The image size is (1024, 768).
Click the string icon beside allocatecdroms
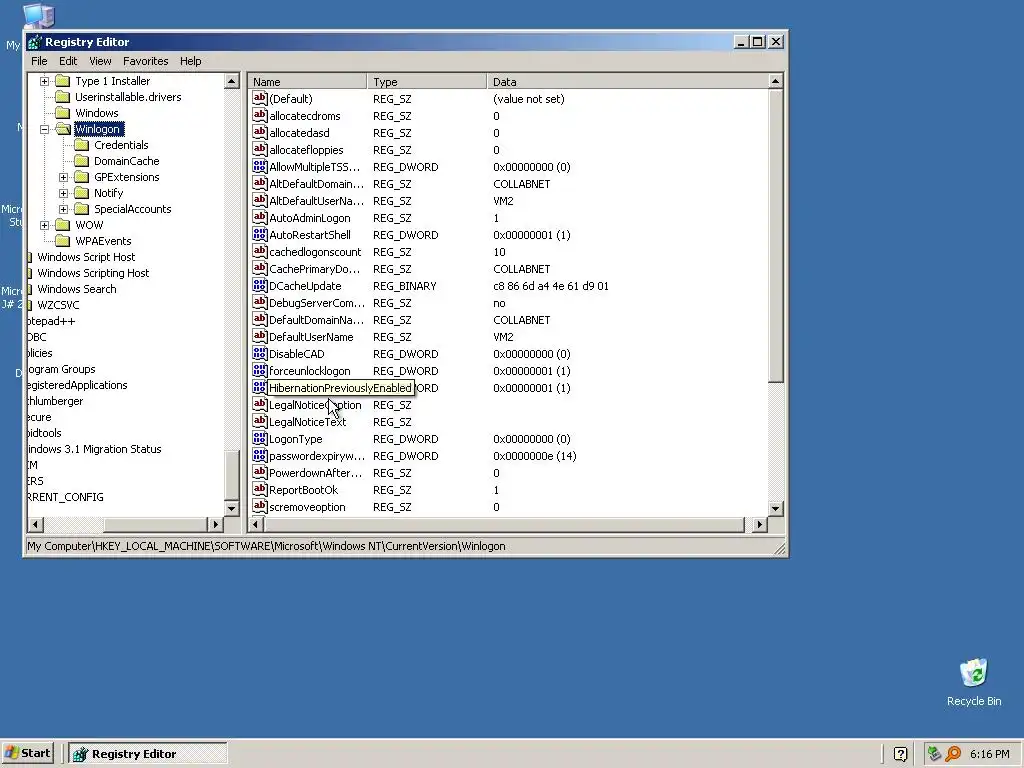coord(259,116)
